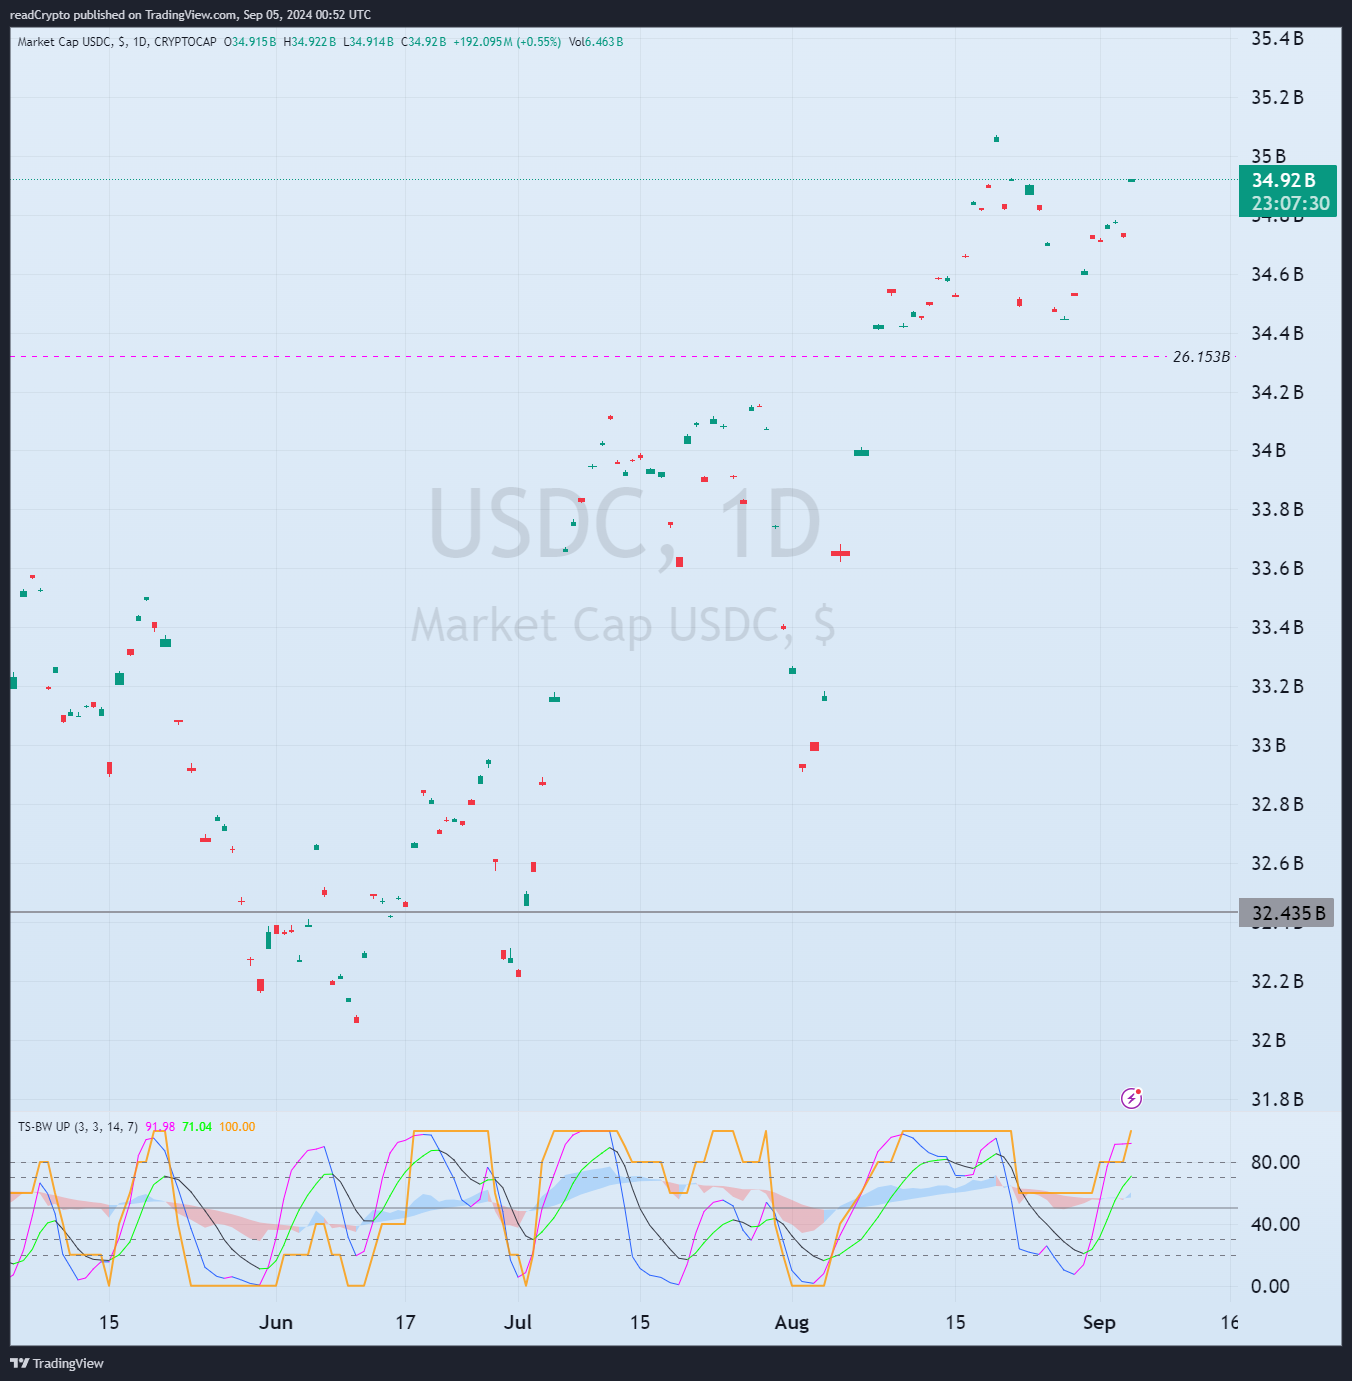This screenshot has height=1381, width=1352.
Task: Click the magenta line label 26.153B
Action: point(1201,357)
